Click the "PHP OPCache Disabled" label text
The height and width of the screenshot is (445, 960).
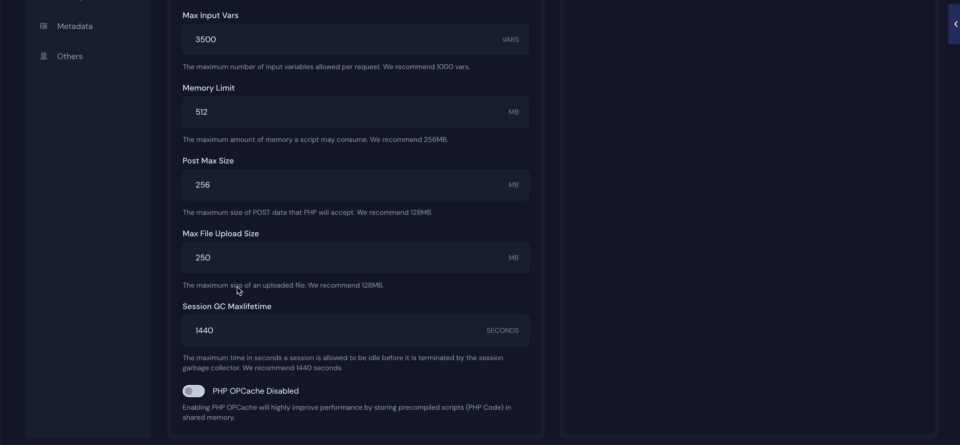255,391
